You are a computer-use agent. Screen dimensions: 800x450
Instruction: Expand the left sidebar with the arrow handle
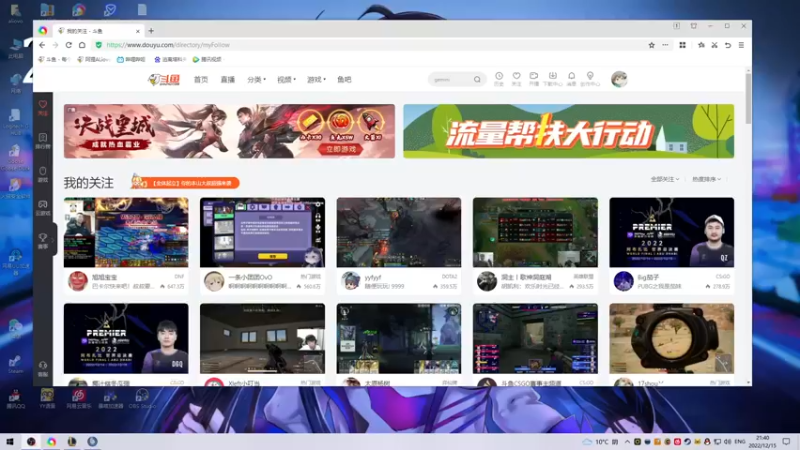tap(54, 240)
